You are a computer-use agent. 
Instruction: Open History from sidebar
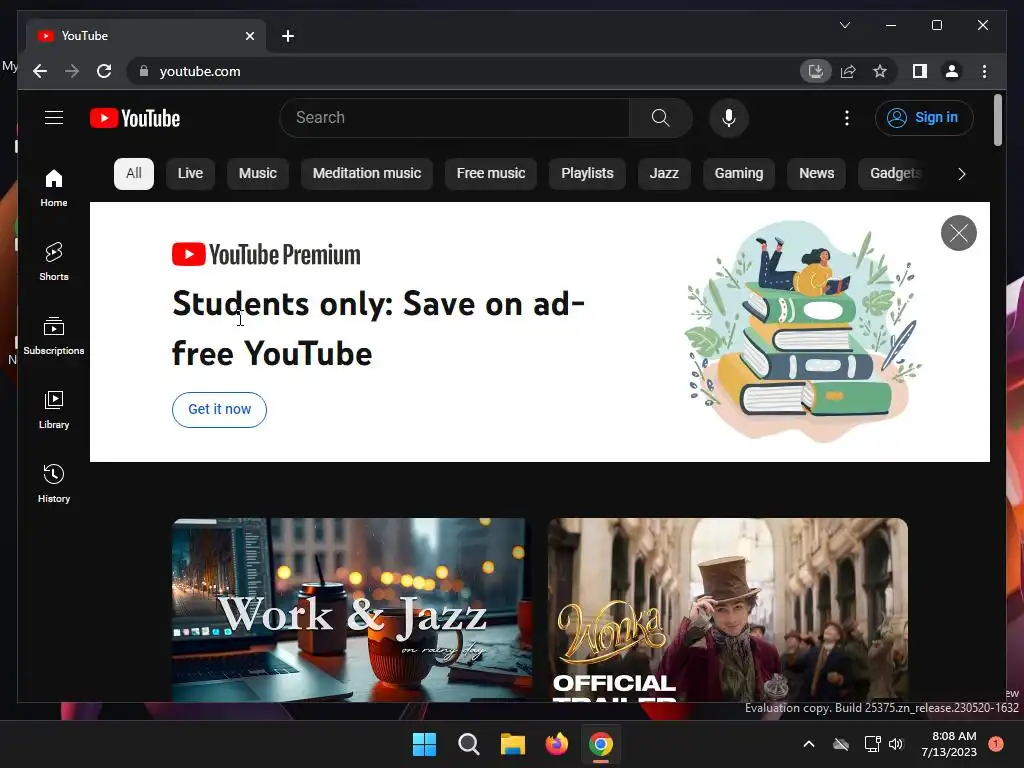click(x=54, y=483)
